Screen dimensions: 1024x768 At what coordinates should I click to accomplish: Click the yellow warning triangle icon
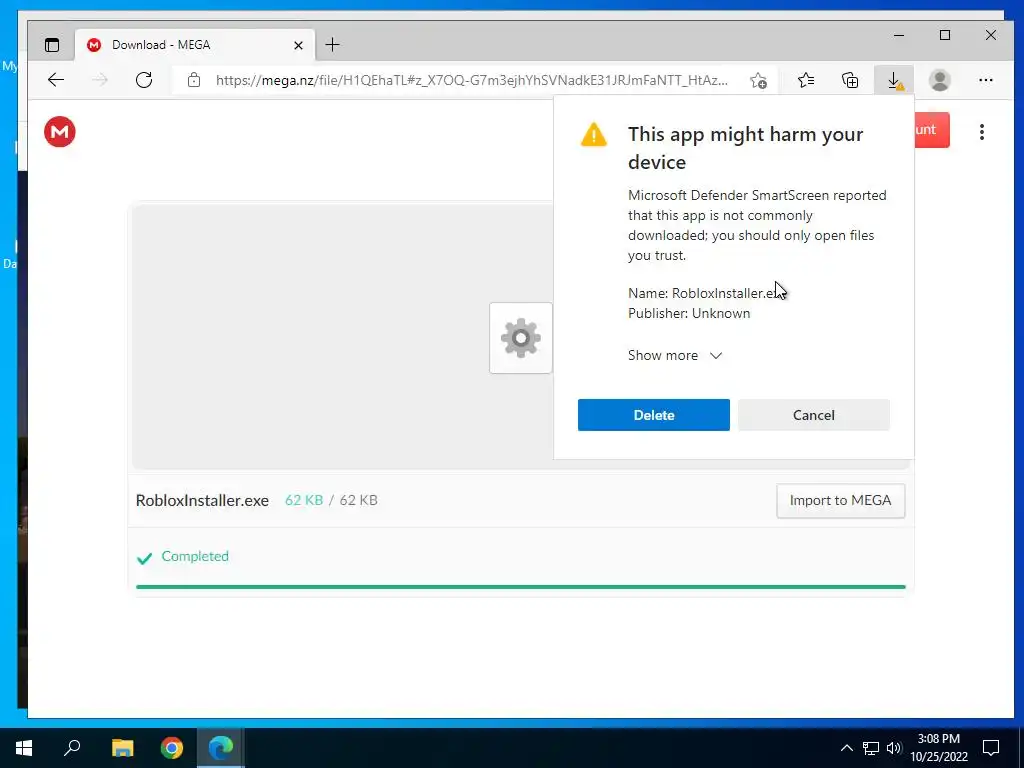pos(594,135)
